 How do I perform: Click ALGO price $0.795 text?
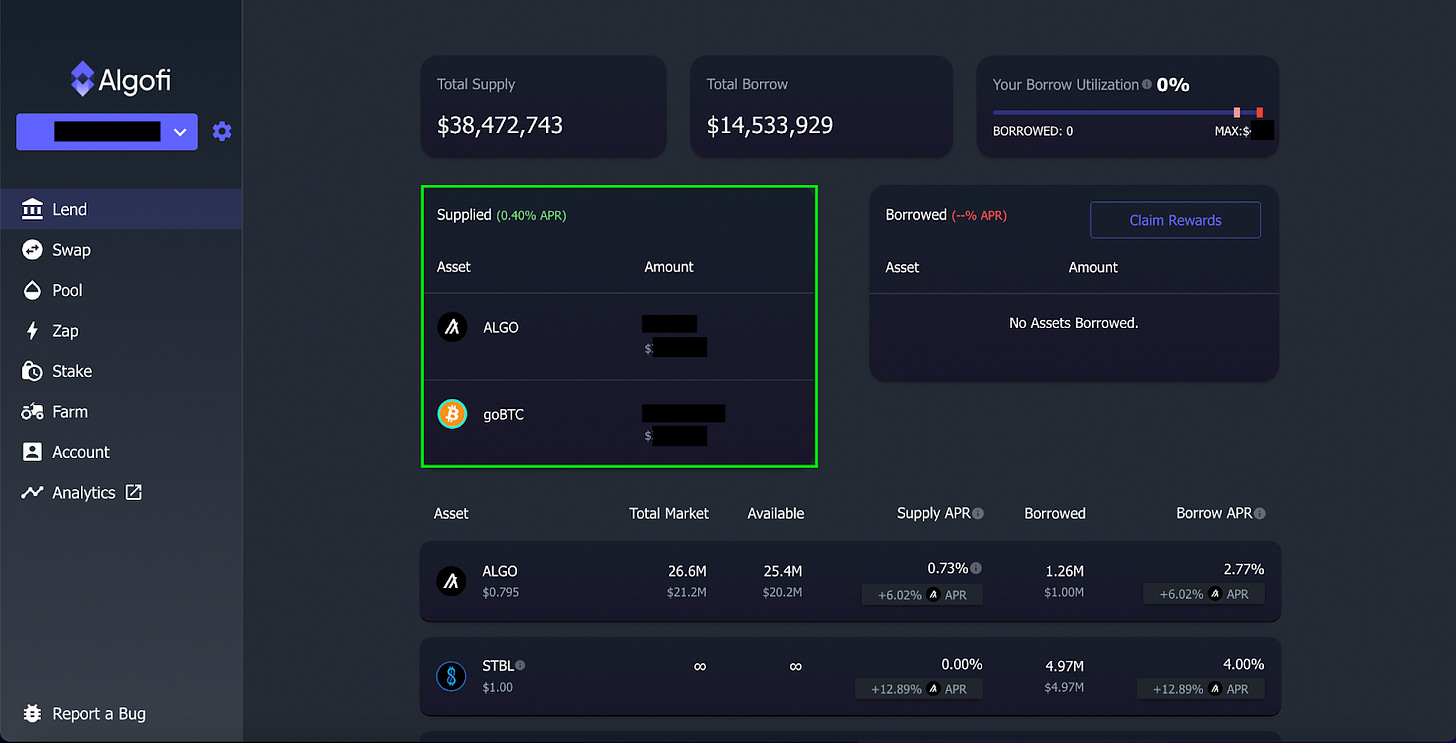(x=500, y=592)
